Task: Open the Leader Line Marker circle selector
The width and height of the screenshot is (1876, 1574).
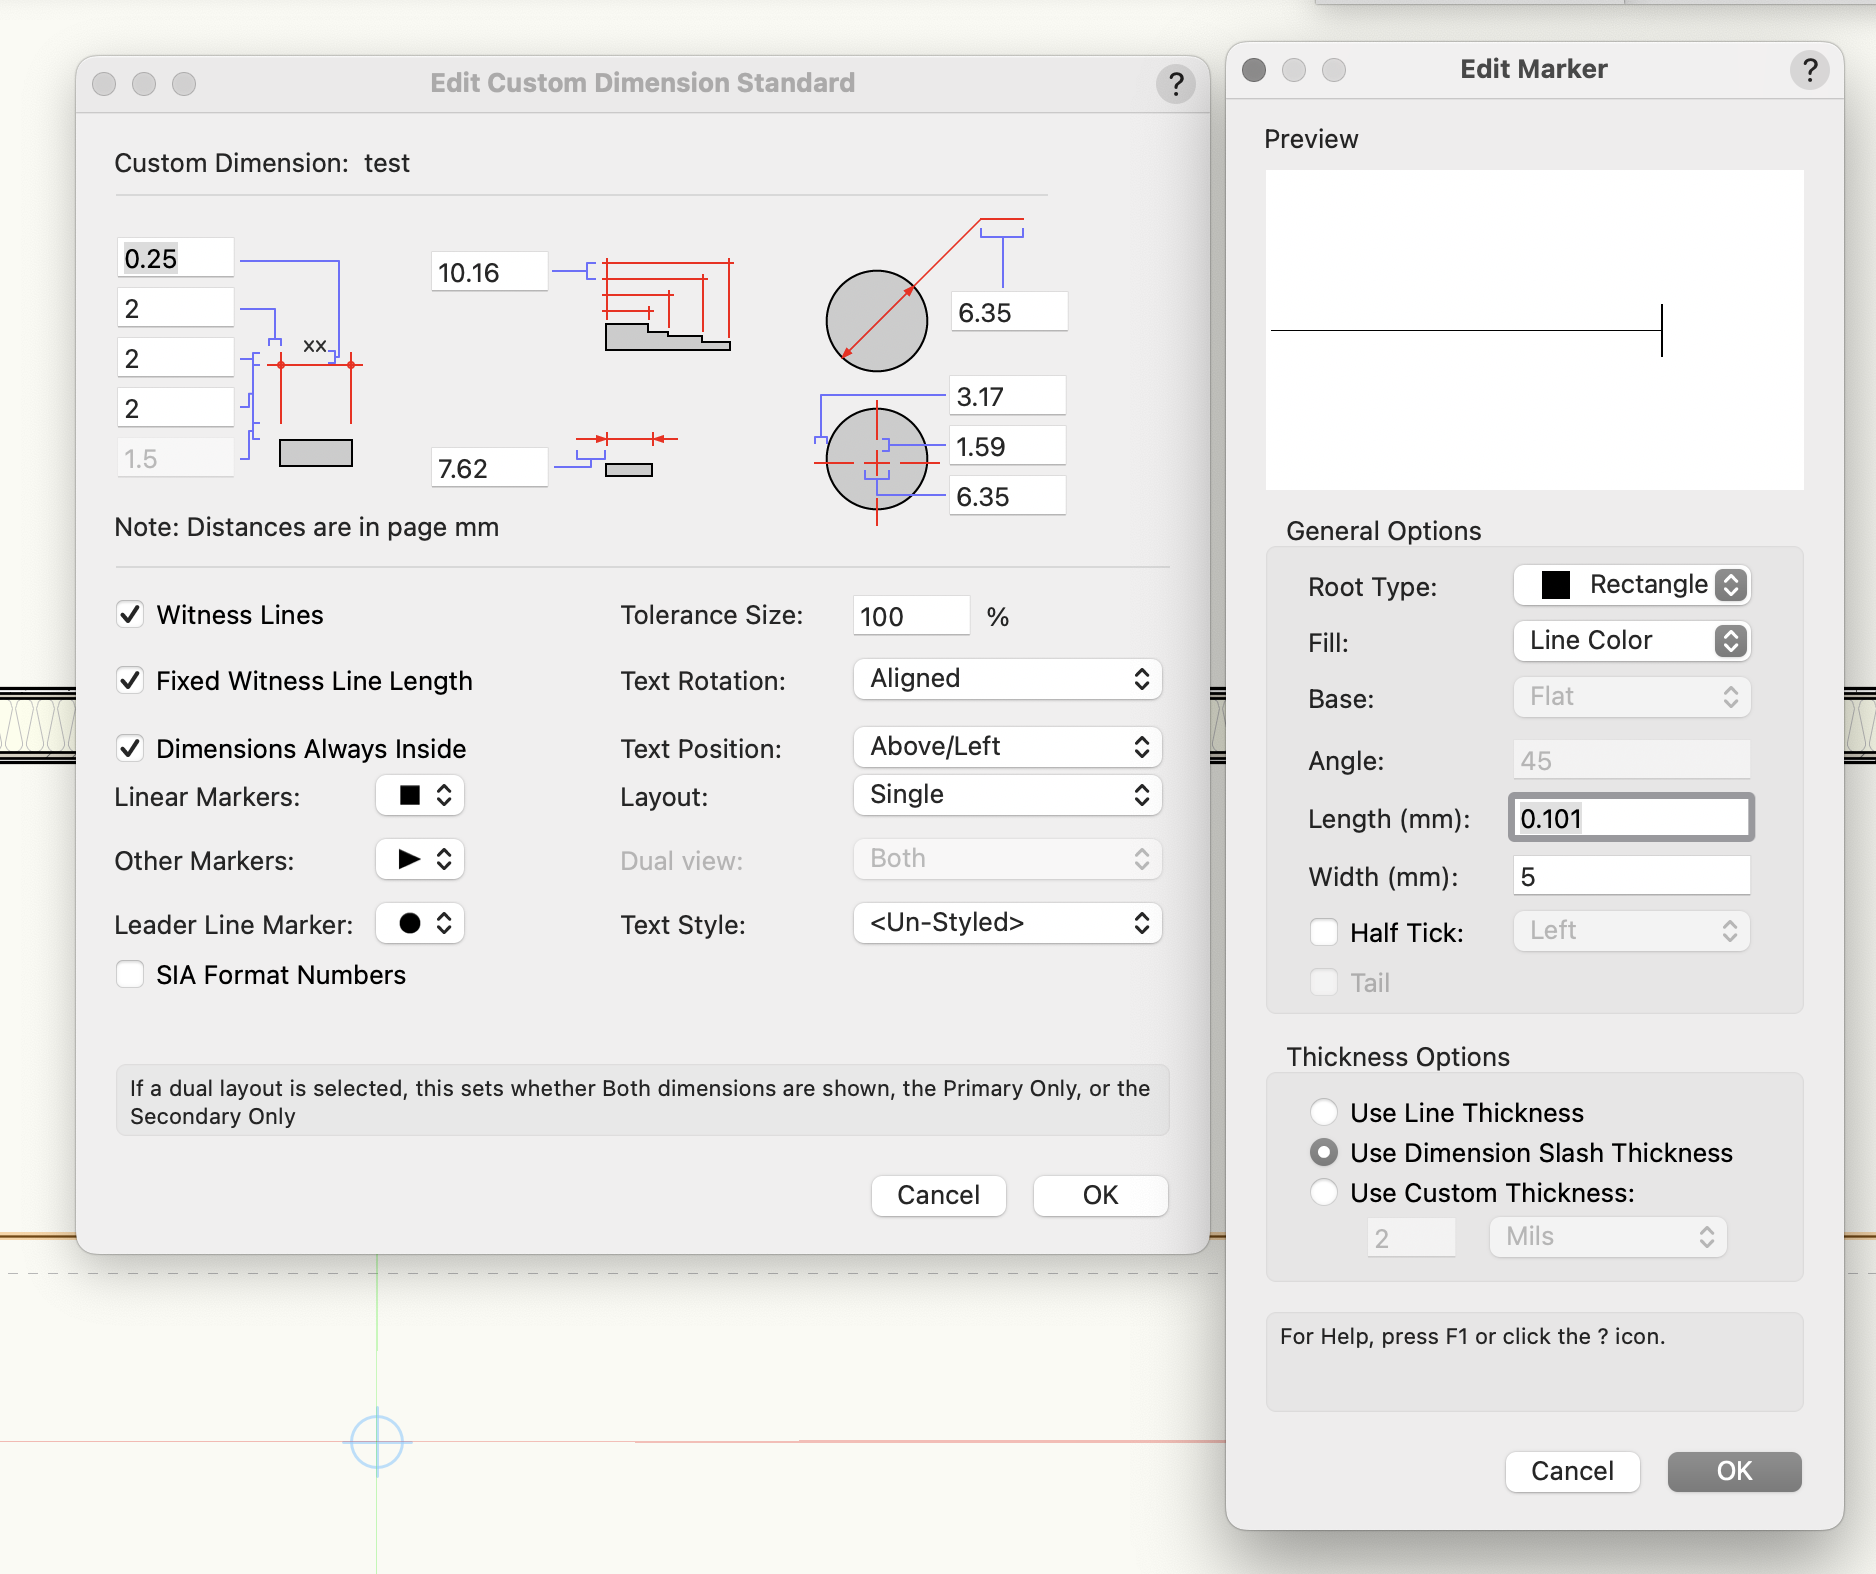Action: point(419,924)
